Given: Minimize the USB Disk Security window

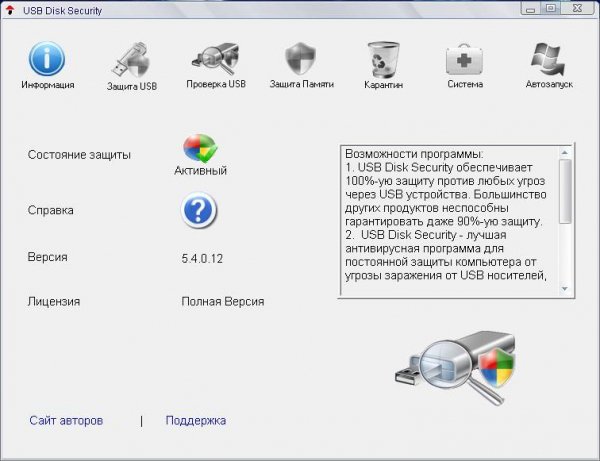Looking at the screenshot, I should [530, 8].
